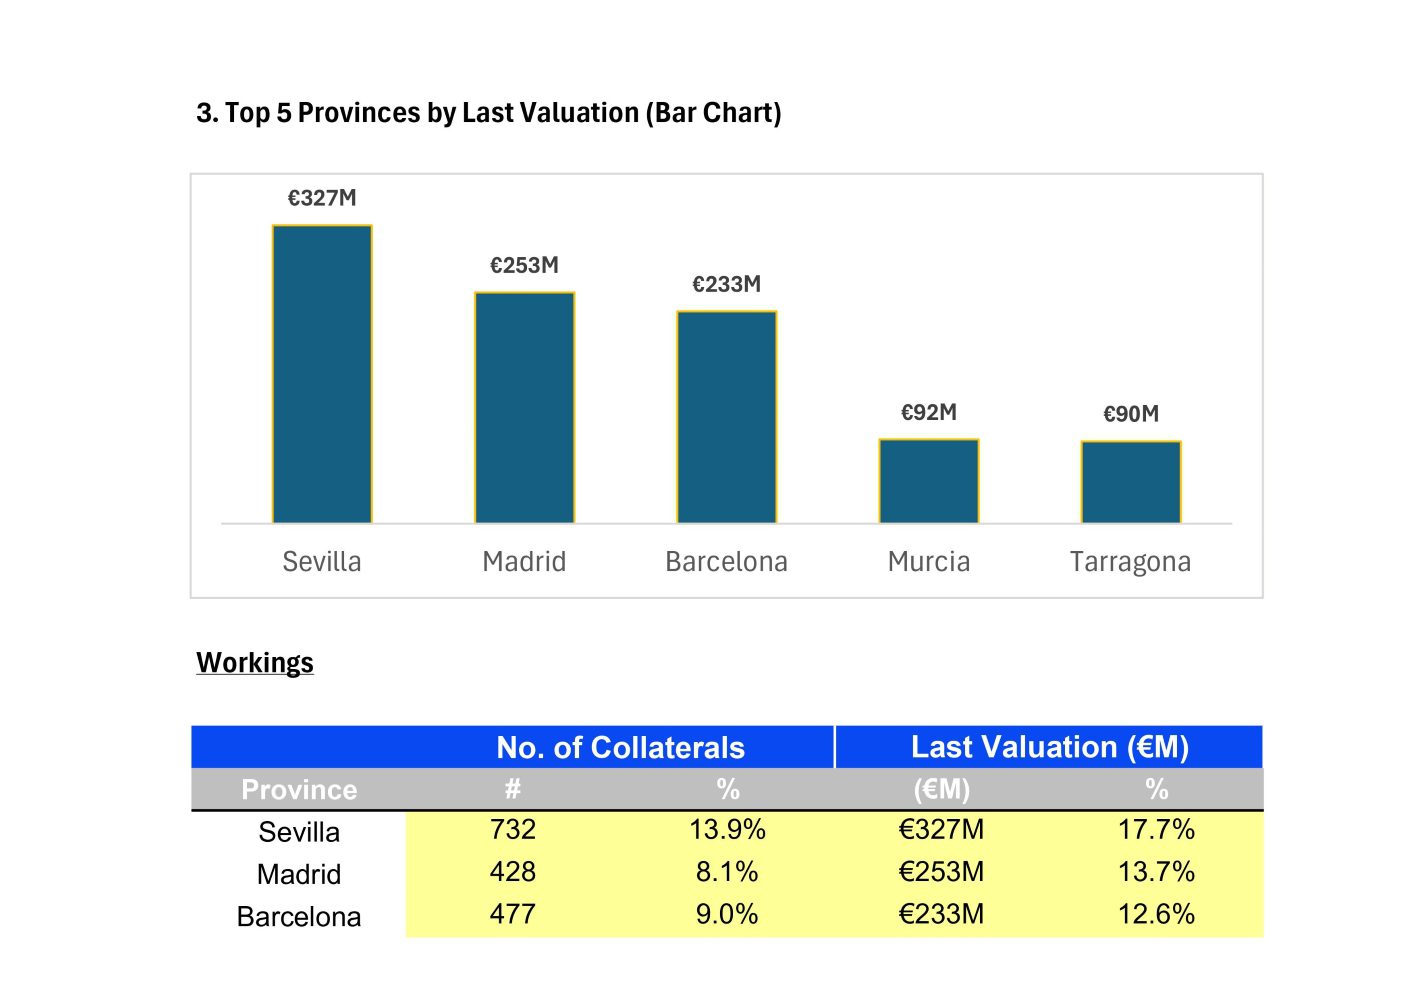Click the €90M data label above Tarragona
Image resolution: width=1414 pixels, height=1000 pixels.
[x=1130, y=414]
